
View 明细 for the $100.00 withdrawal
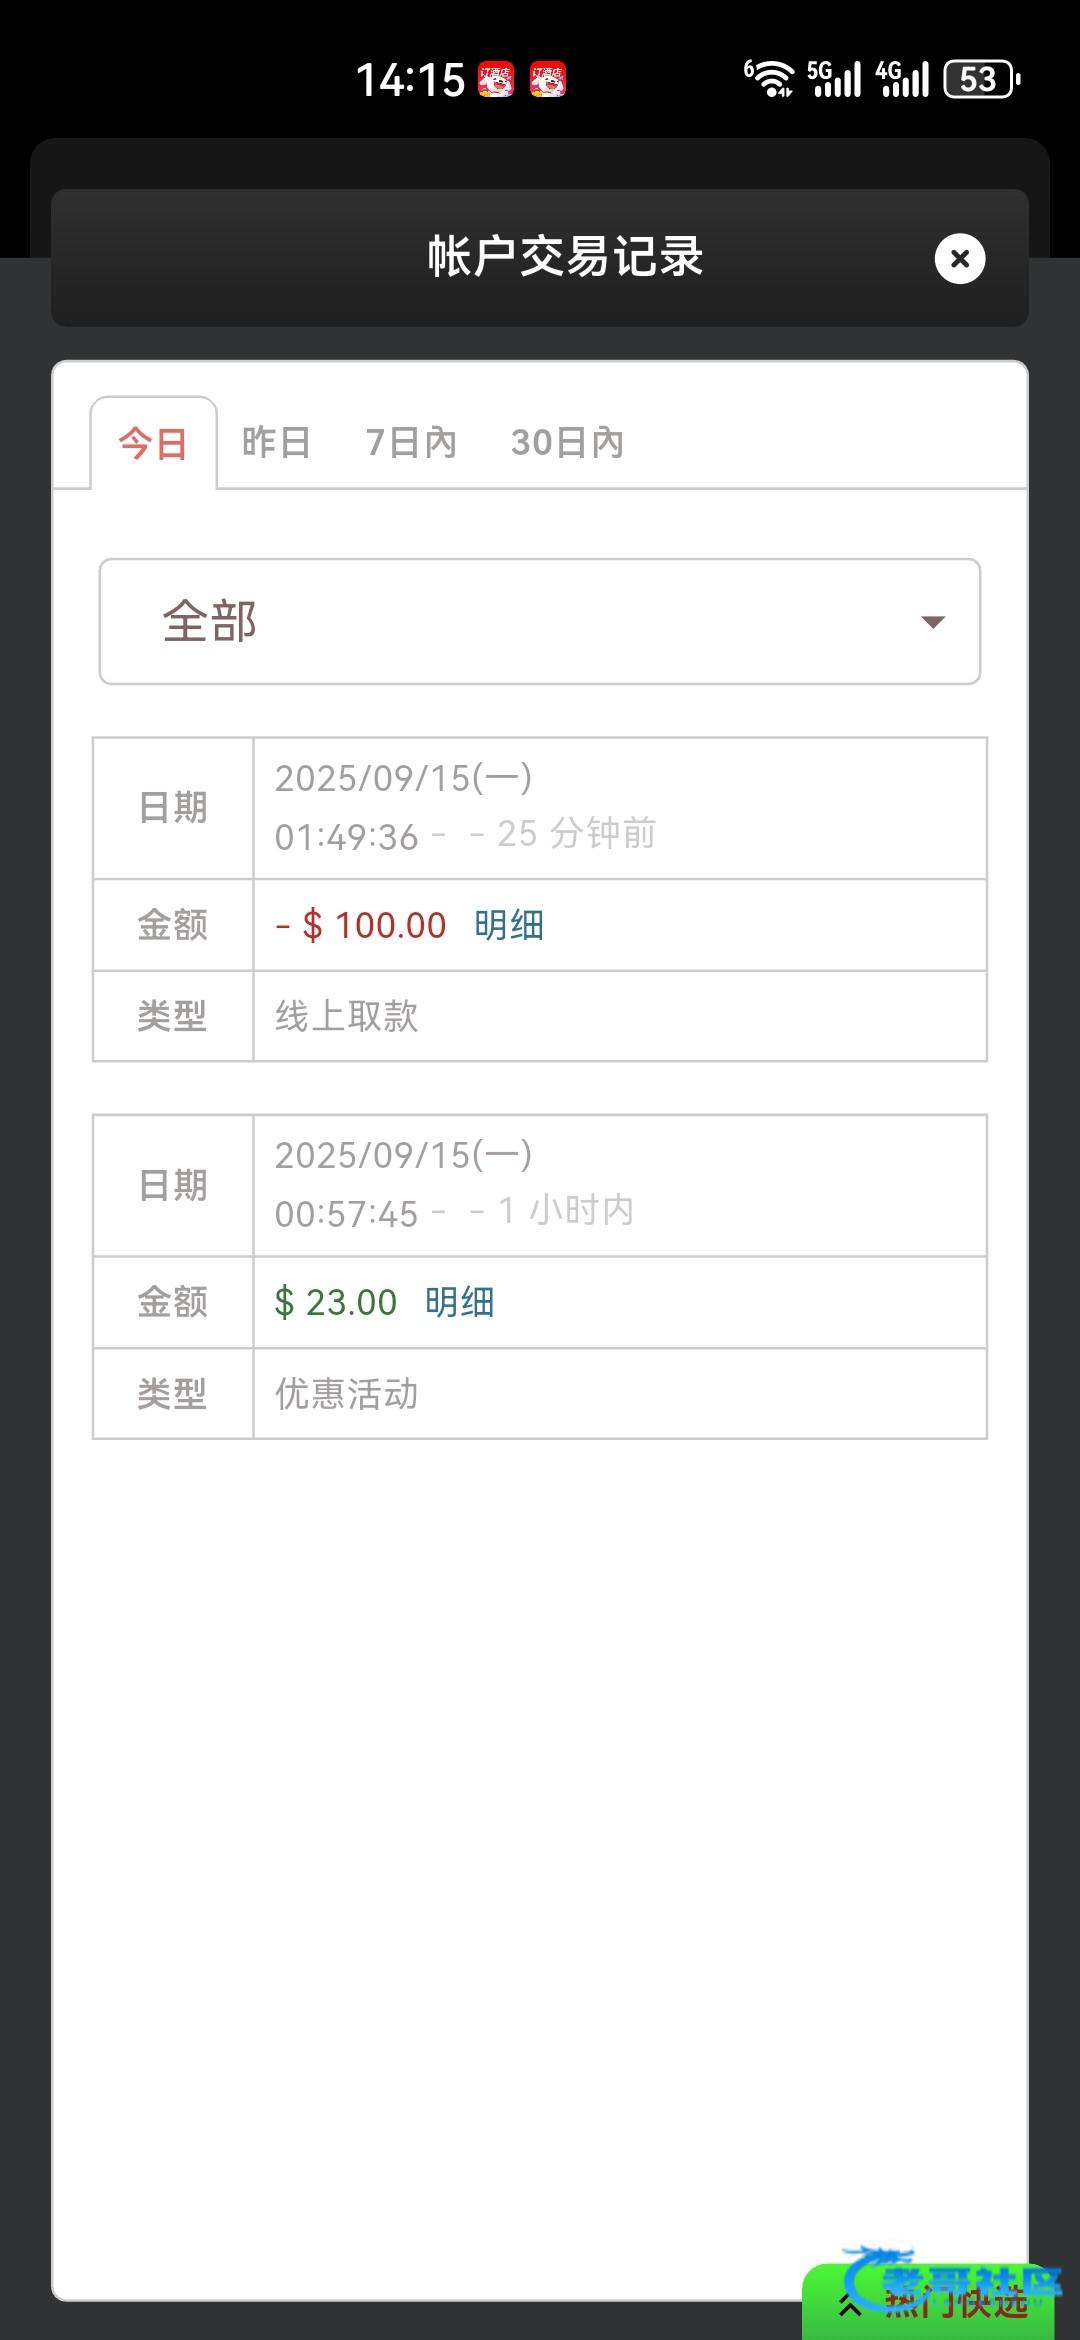coord(509,925)
